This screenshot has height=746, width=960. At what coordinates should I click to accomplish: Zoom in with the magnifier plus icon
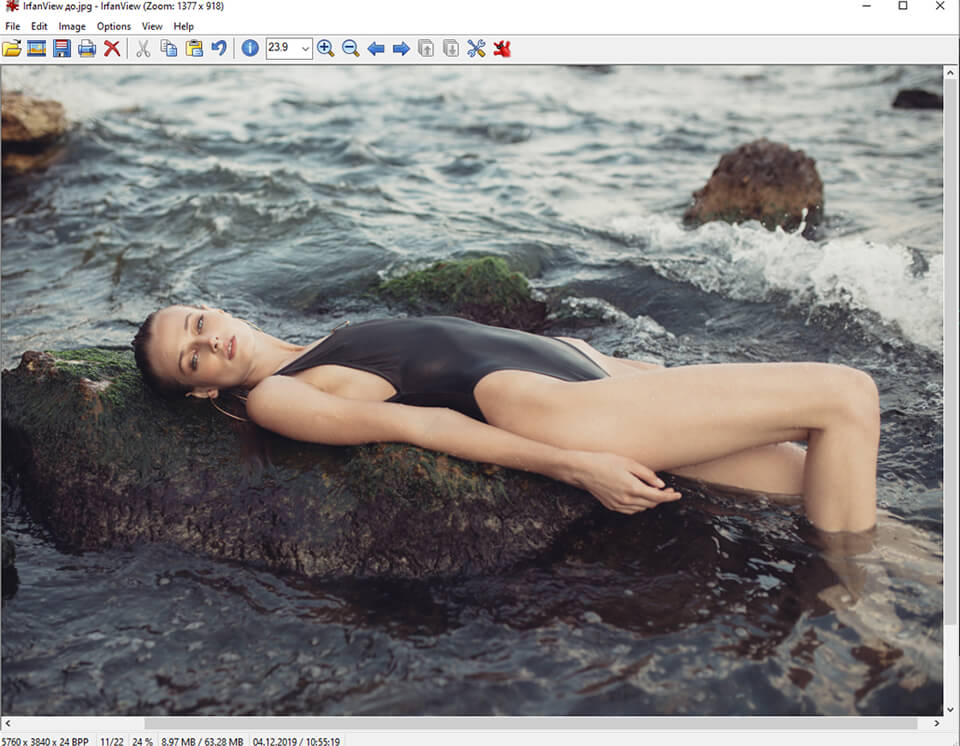coord(325,48)
